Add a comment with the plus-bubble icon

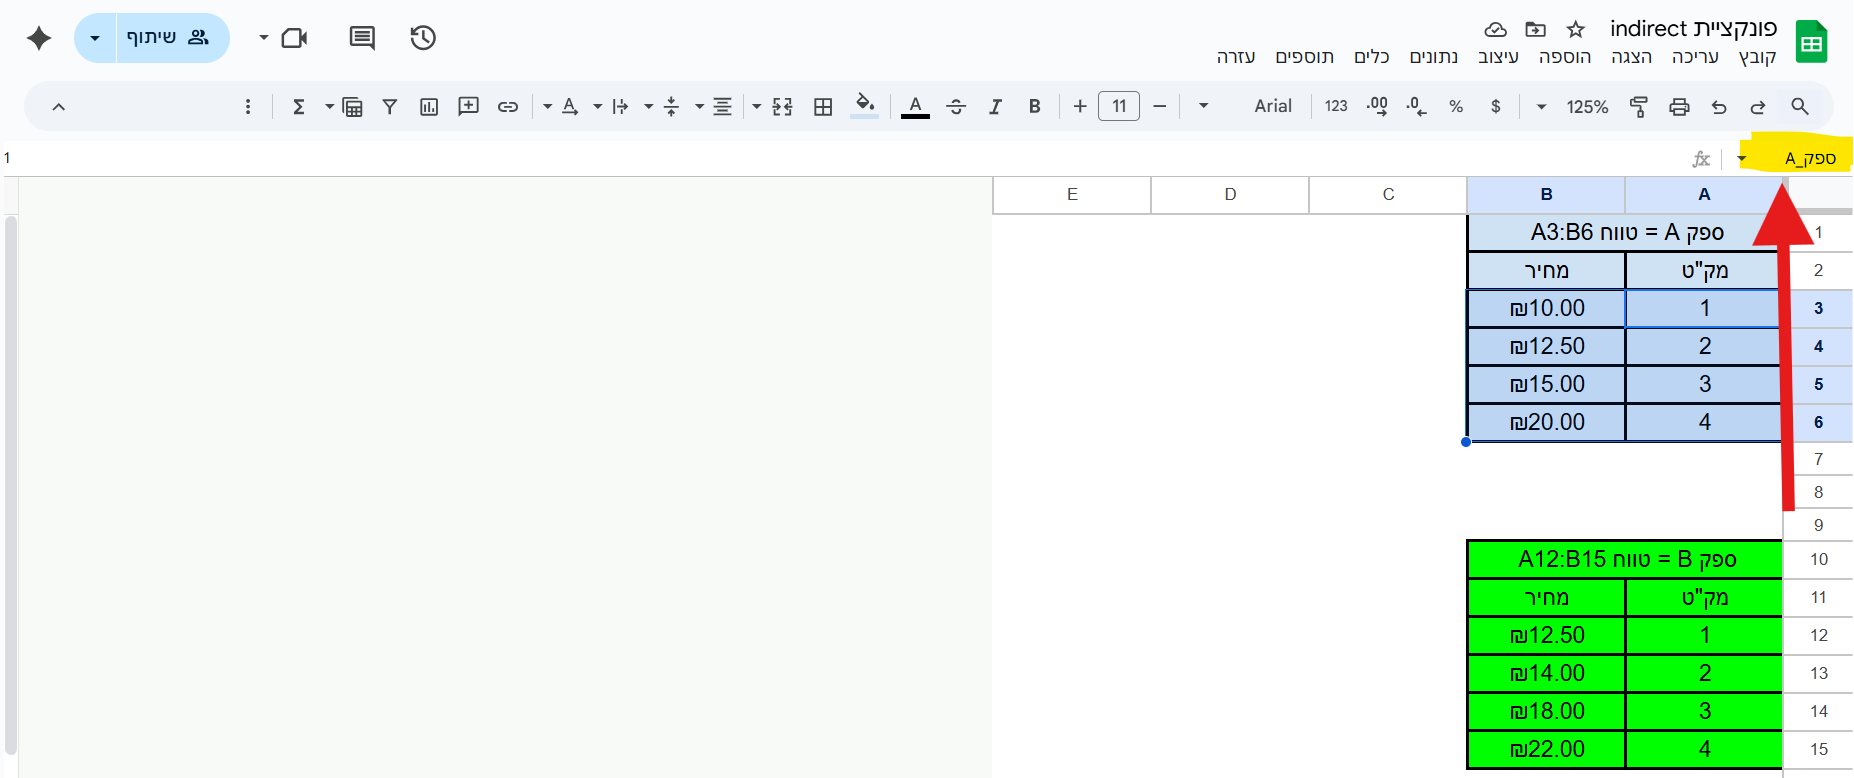[x=468, y=106]
